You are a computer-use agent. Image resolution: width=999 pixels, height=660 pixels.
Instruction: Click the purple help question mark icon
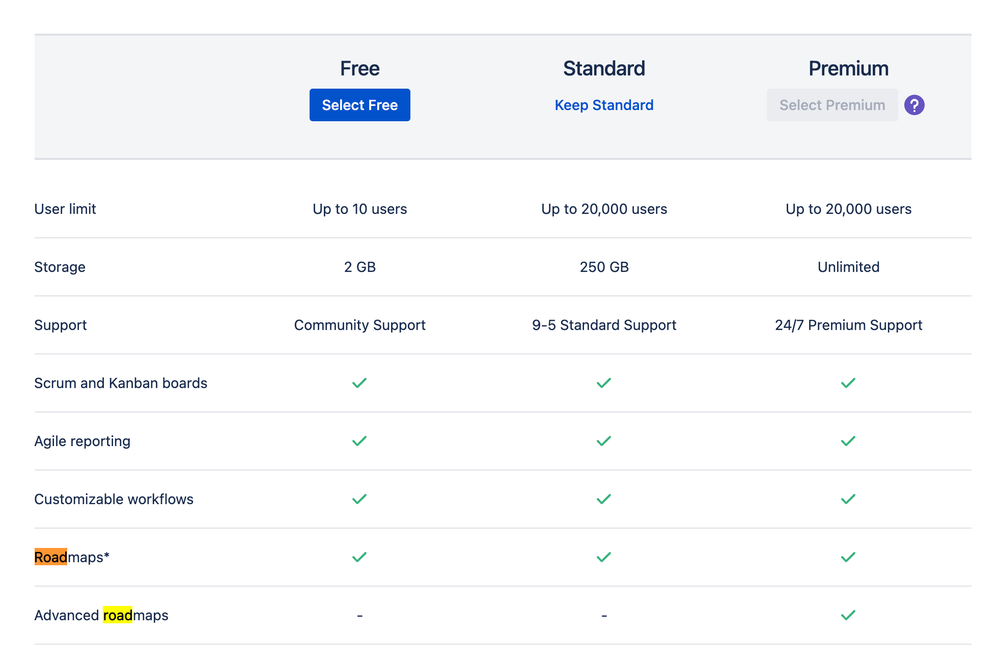[914, 105]
